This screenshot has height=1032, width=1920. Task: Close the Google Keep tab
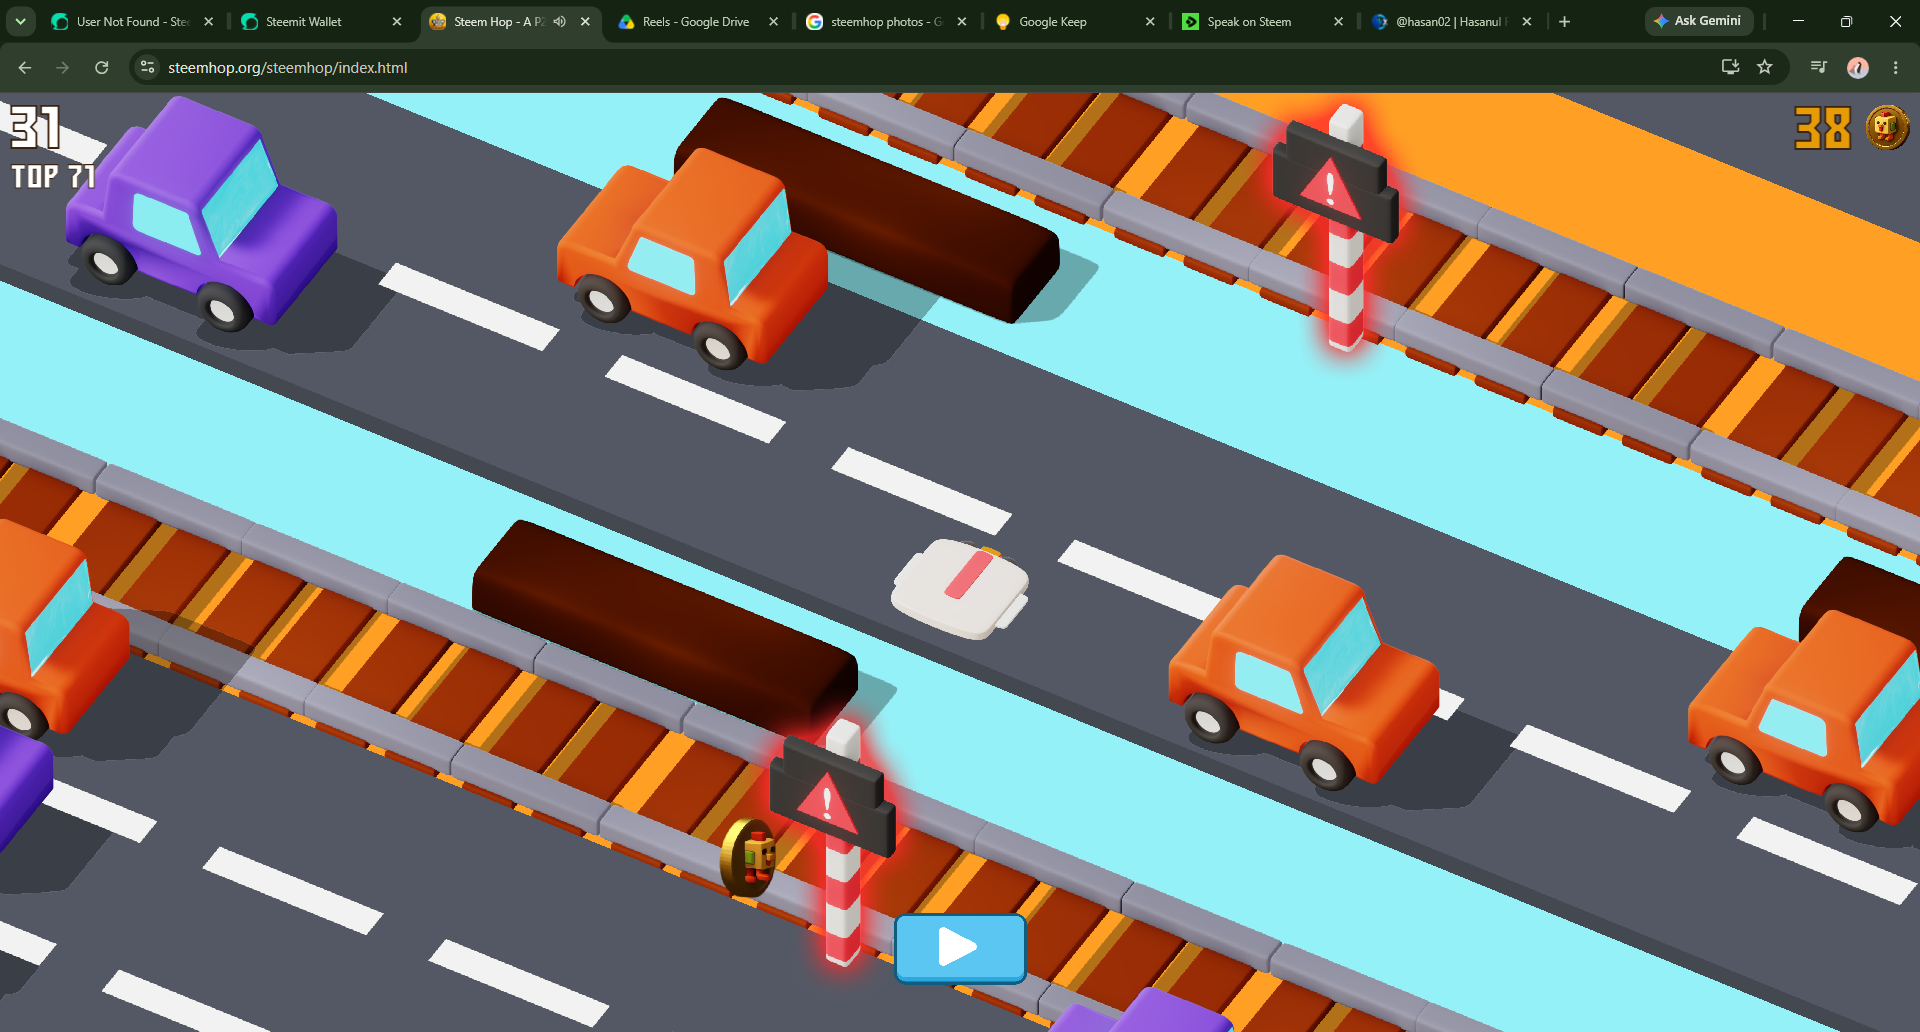pyautogui.click(x=1150, y=21)
